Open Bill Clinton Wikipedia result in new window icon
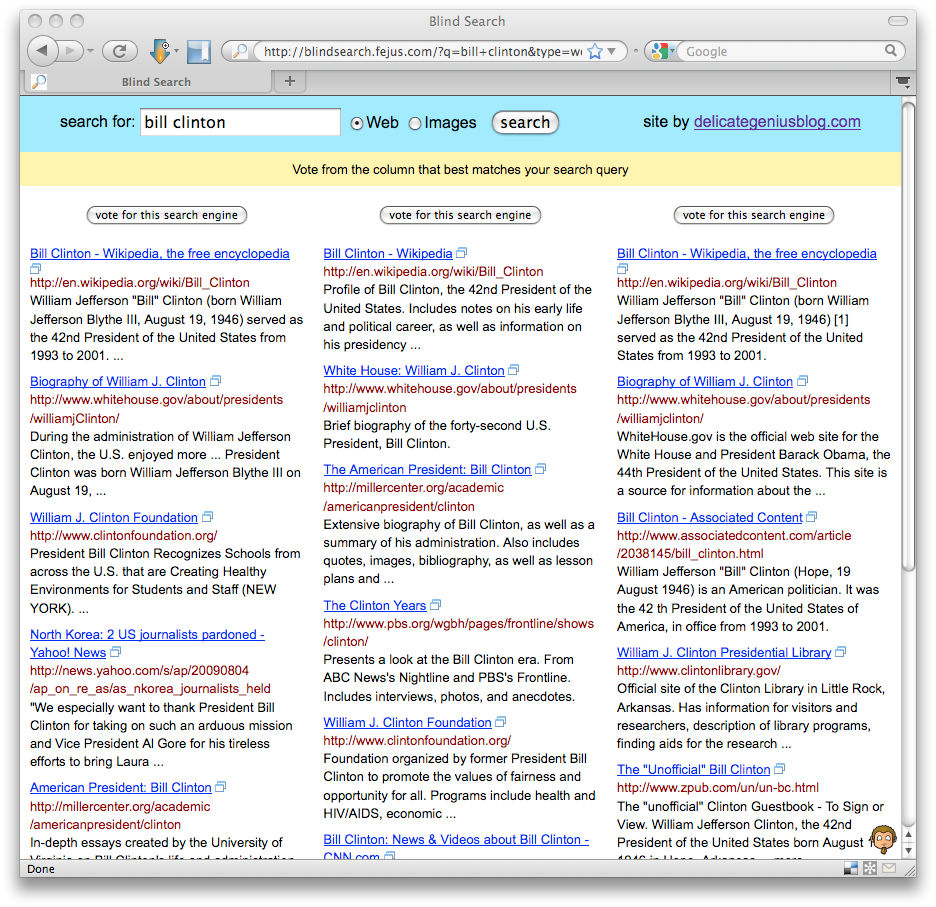 coord(461,254)
